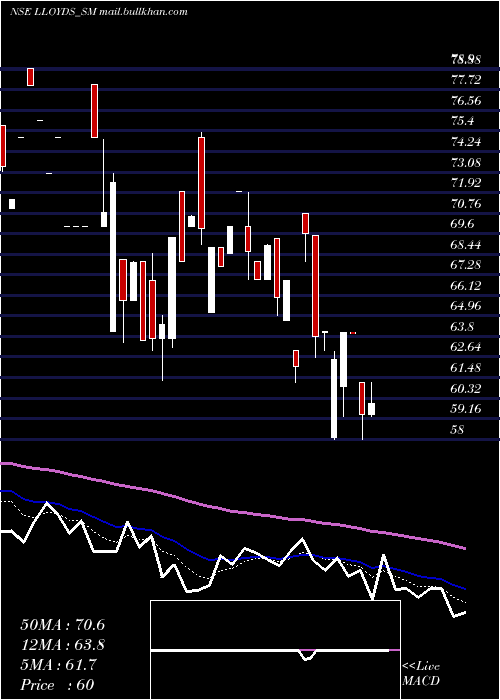Screen dimensions: 500x700
Task: Click the 64.96 price axis label
Action: [466, 306]
